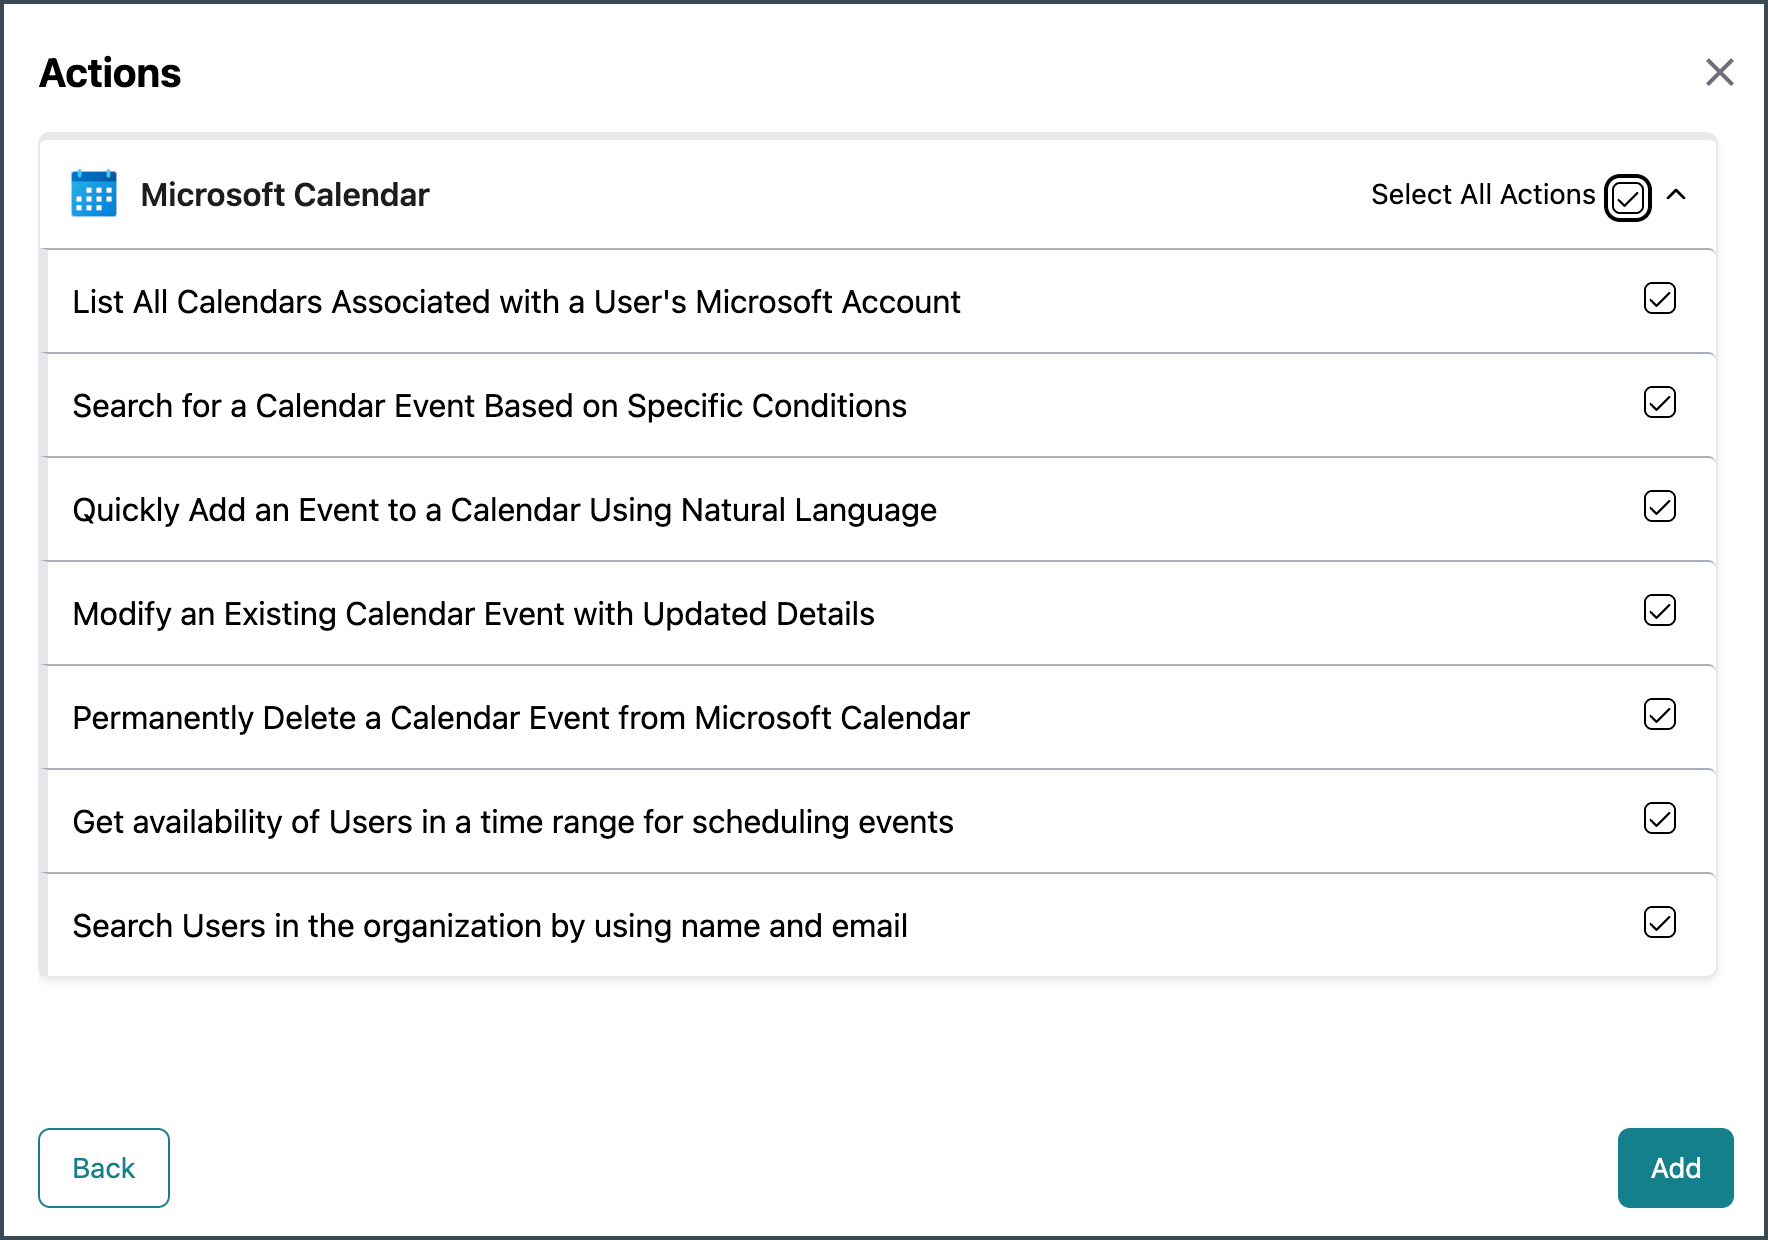Image resolution: width=1768 pixels, height=1240 pixels.
Task: Click 'Search Users in the organization by using name' text
Action: (416, 926)
